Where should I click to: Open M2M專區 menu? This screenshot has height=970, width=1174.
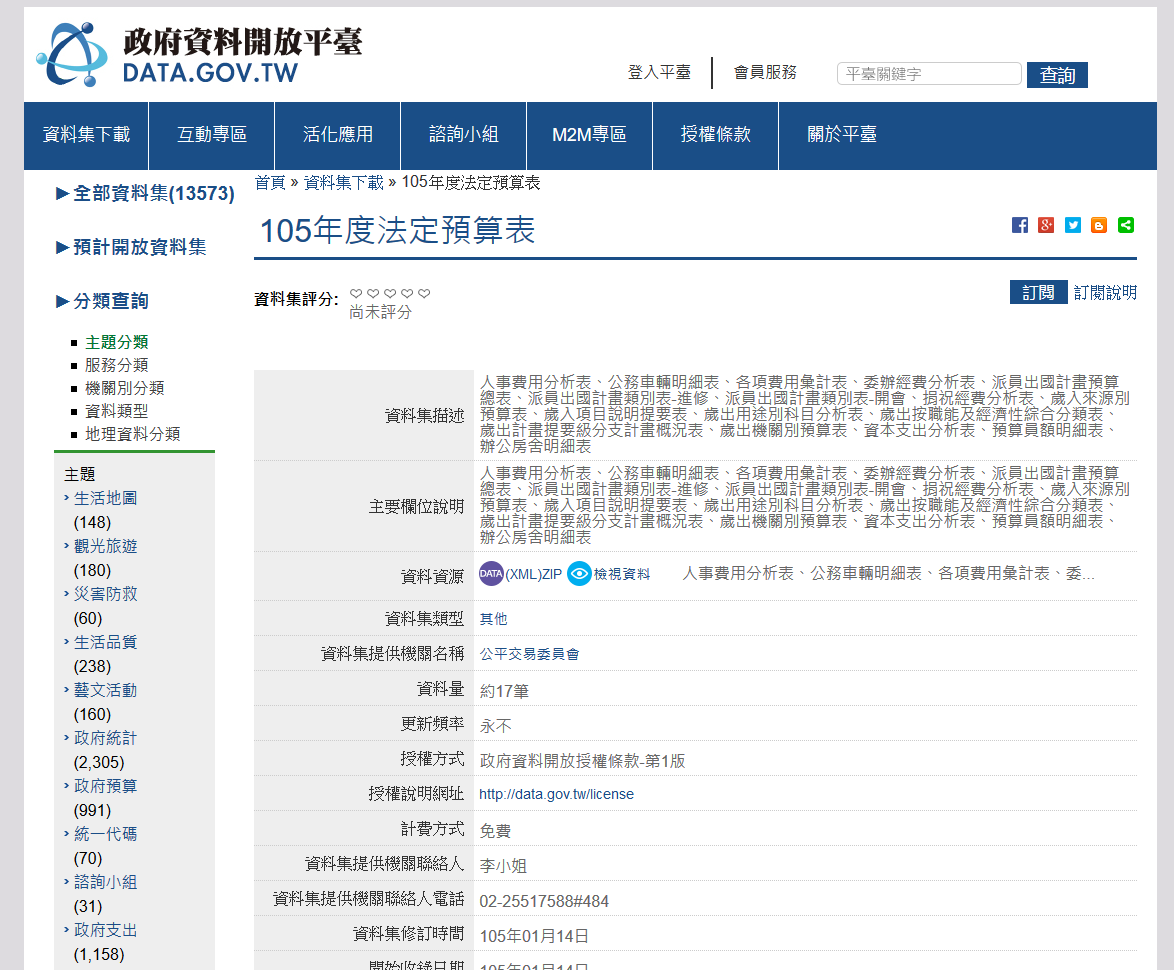[589, 135]
